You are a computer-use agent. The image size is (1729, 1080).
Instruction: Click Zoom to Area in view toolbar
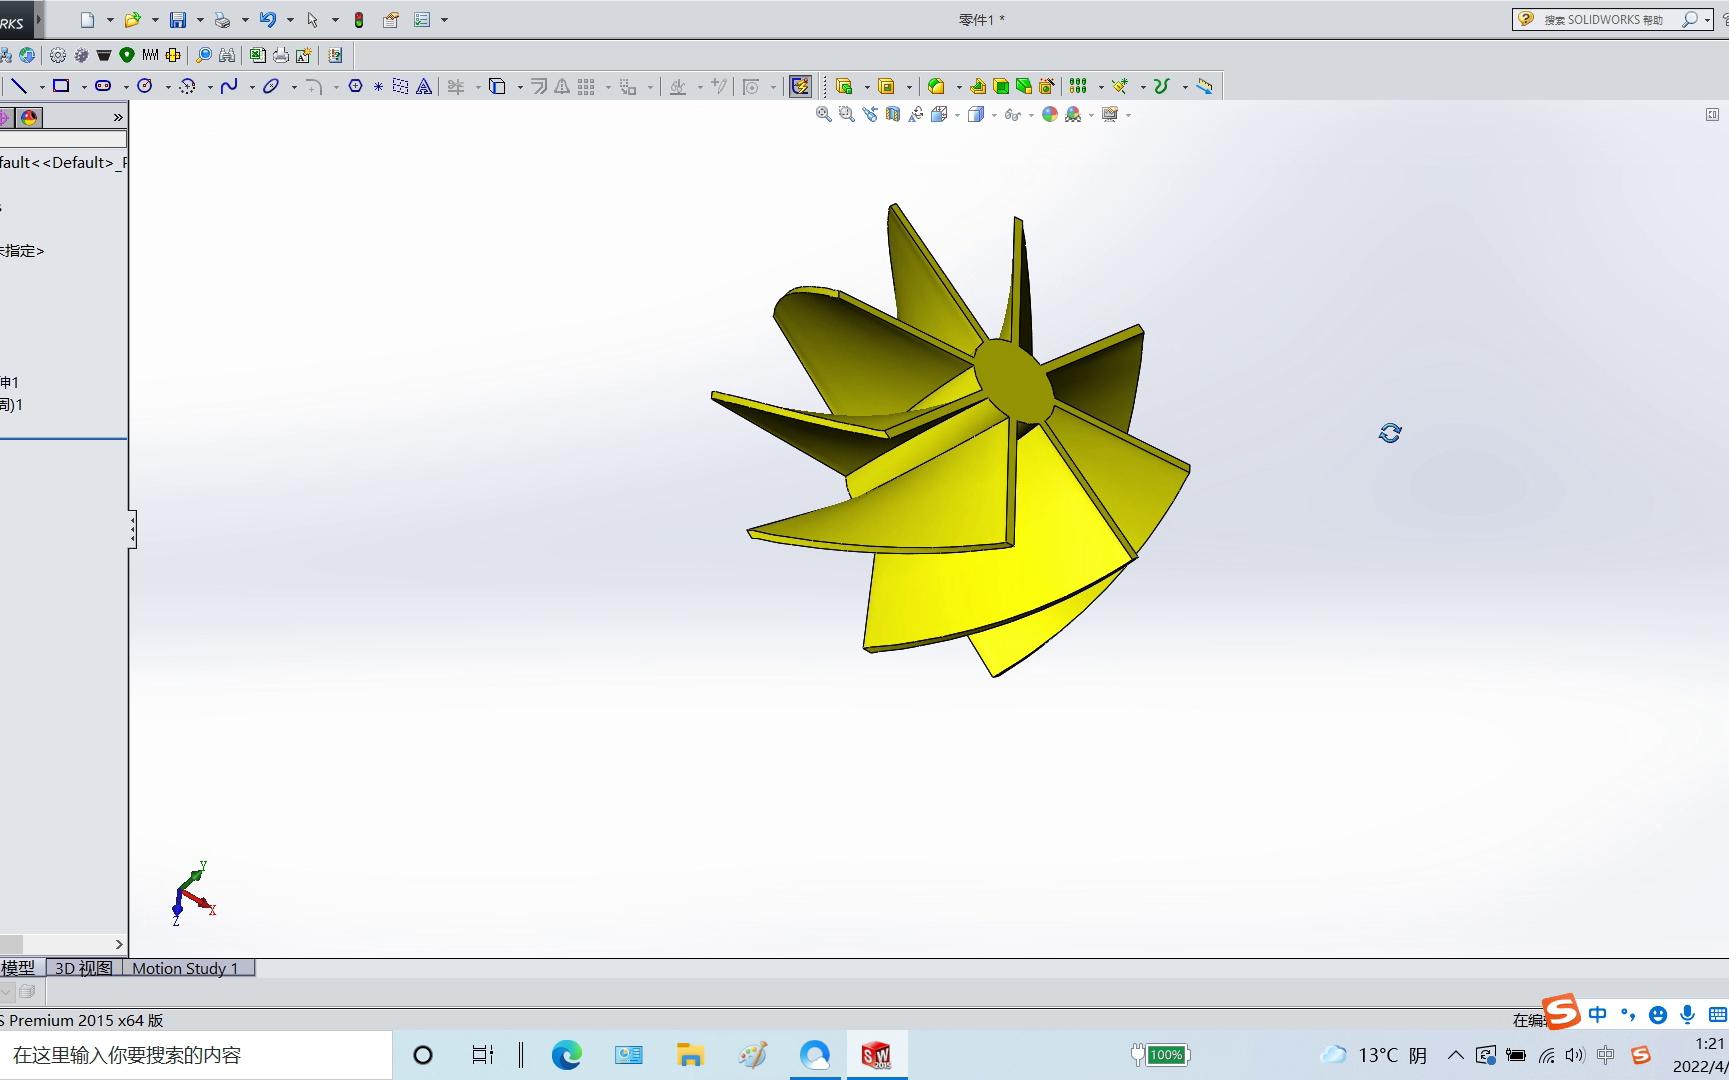[x=847, y=114]
